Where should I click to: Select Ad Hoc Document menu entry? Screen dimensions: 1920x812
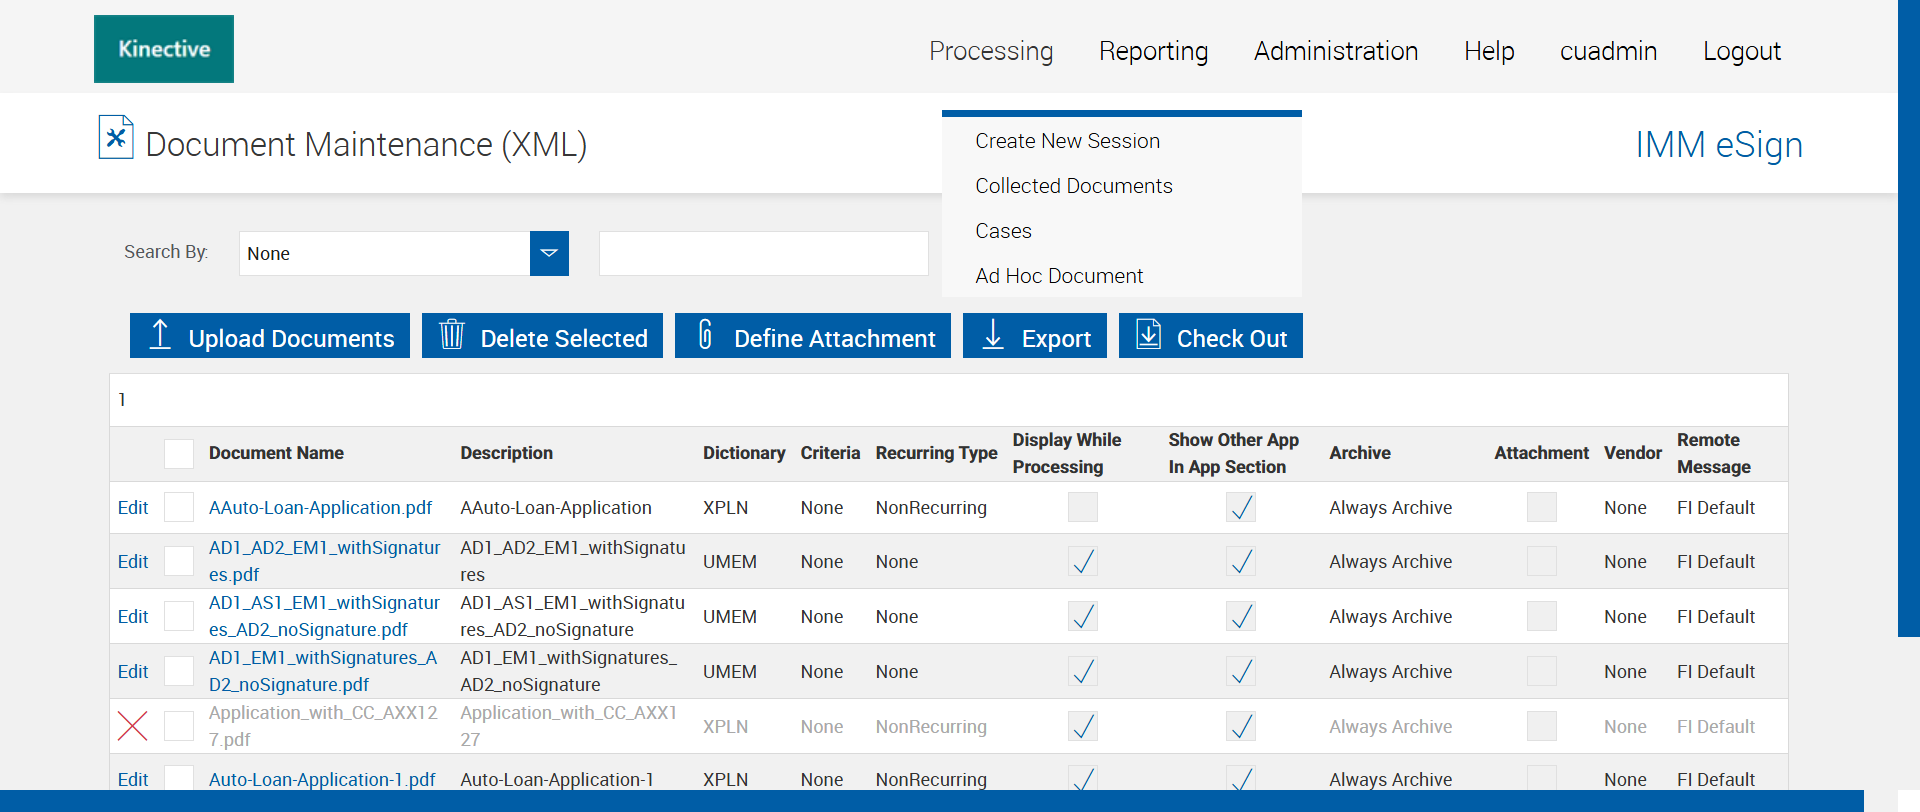pyautogui.click(x=1059, y=276)
